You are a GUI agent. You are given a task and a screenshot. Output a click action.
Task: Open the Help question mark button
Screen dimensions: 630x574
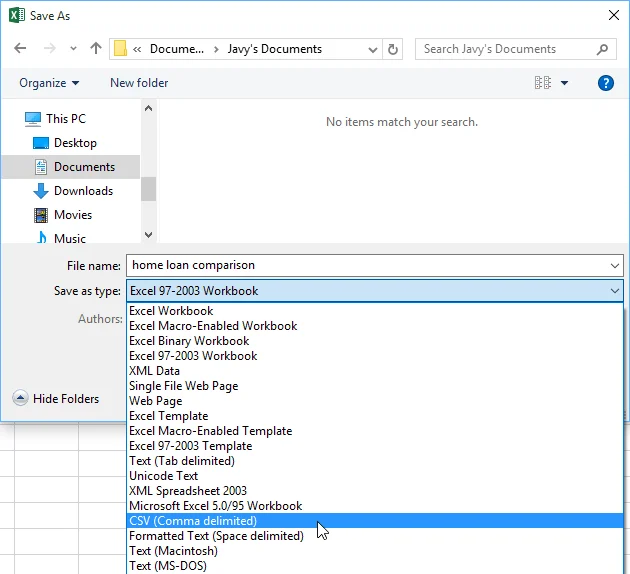click(x=605, y=83)
